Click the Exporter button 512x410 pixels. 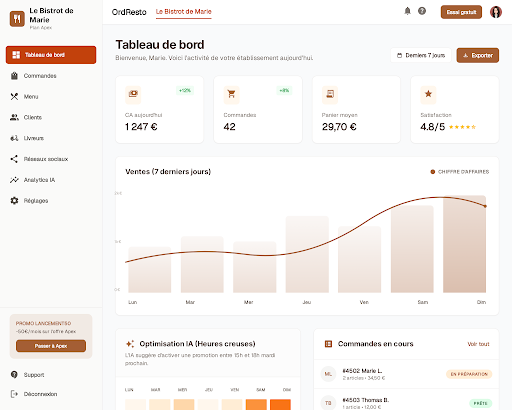pos(478,55)
